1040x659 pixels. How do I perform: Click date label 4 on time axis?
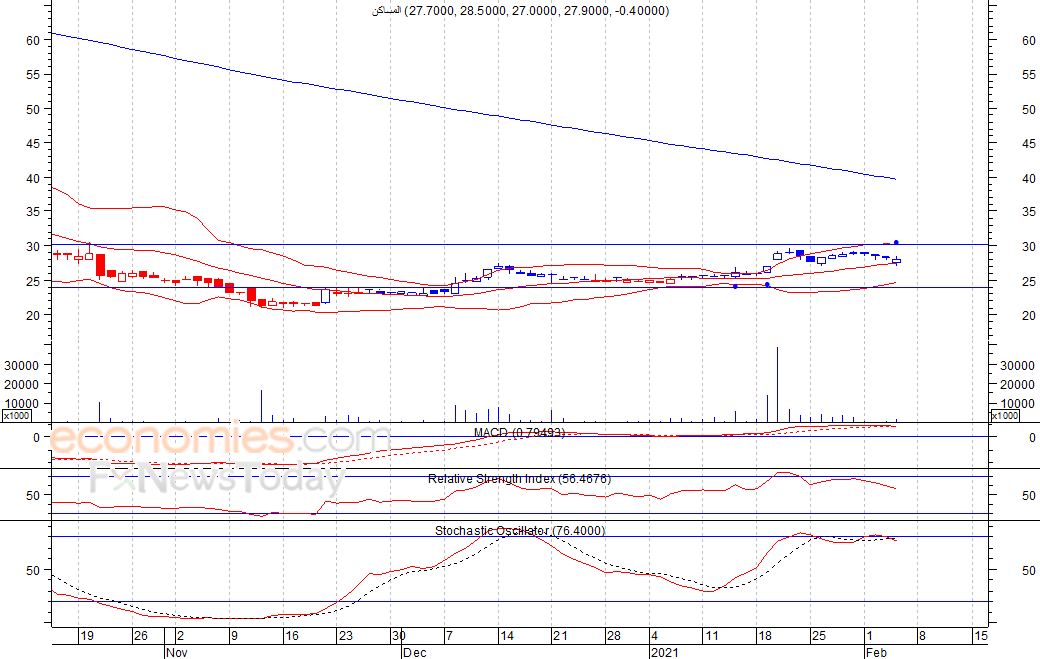coord(654,636)
